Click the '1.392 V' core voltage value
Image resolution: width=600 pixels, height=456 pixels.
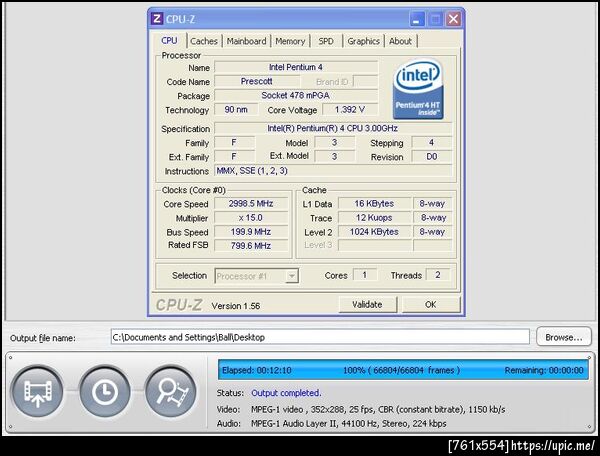coord(350,110)
